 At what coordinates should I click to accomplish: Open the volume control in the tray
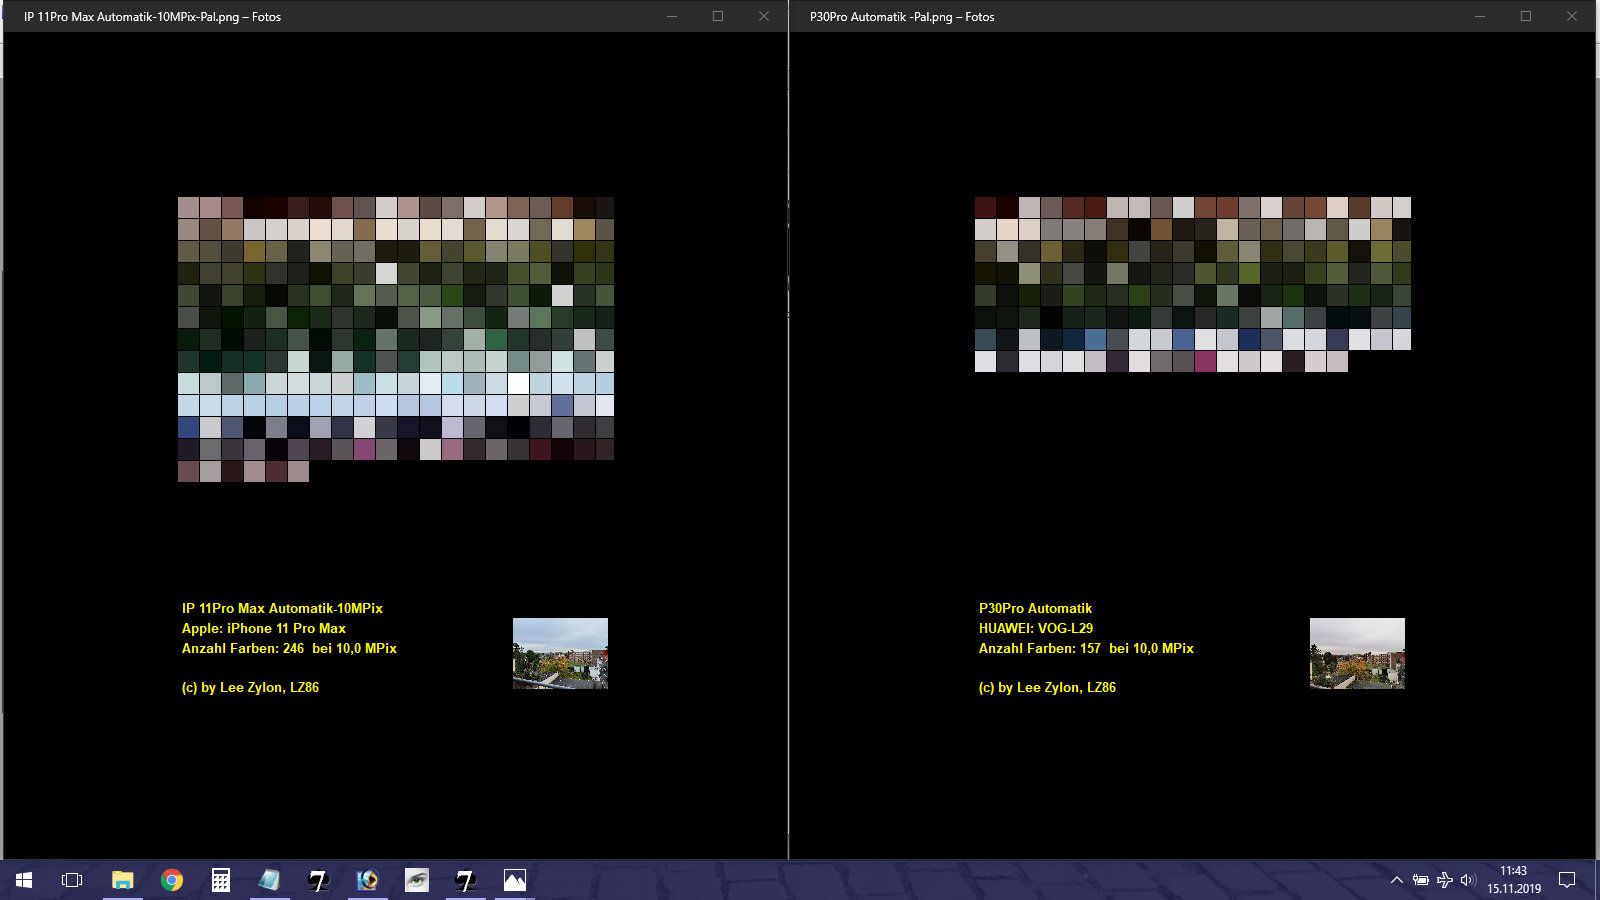[1468, 880]
